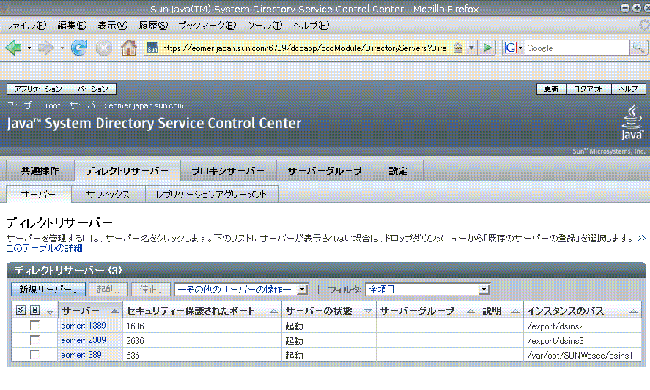Open the ヘルプ menu in the menu bar

click(311, 26)
